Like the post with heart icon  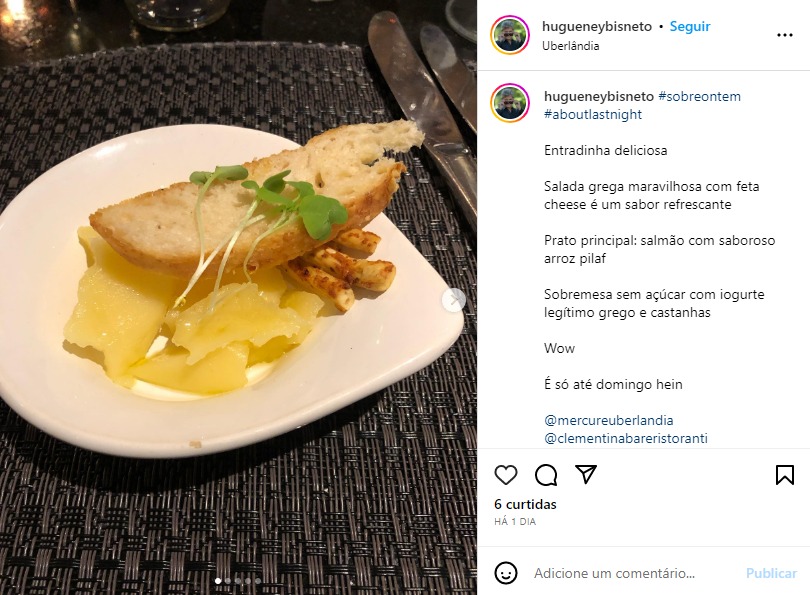click(506, 475)
